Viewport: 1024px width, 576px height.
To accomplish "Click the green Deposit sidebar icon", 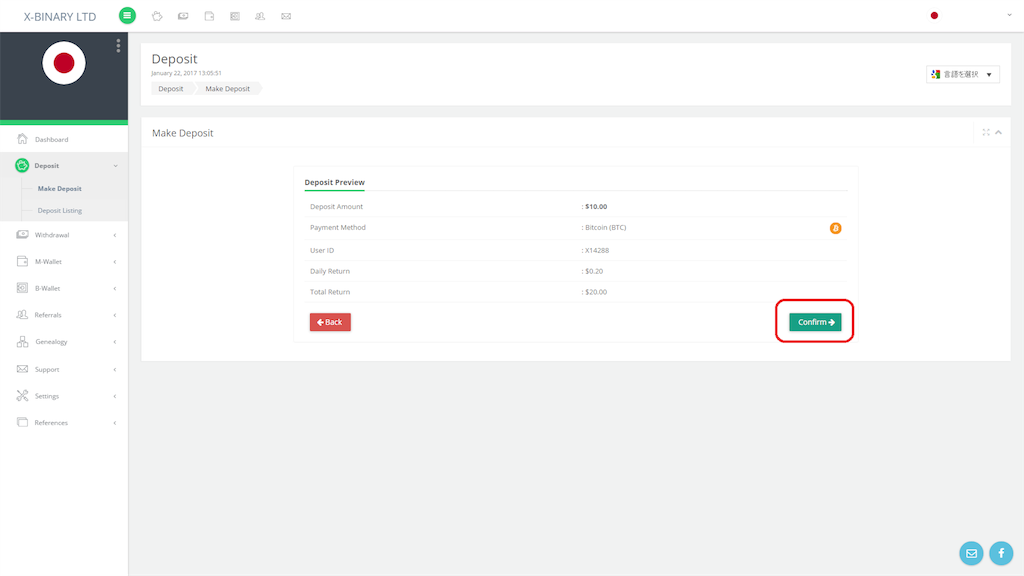I will coord(22,165).
